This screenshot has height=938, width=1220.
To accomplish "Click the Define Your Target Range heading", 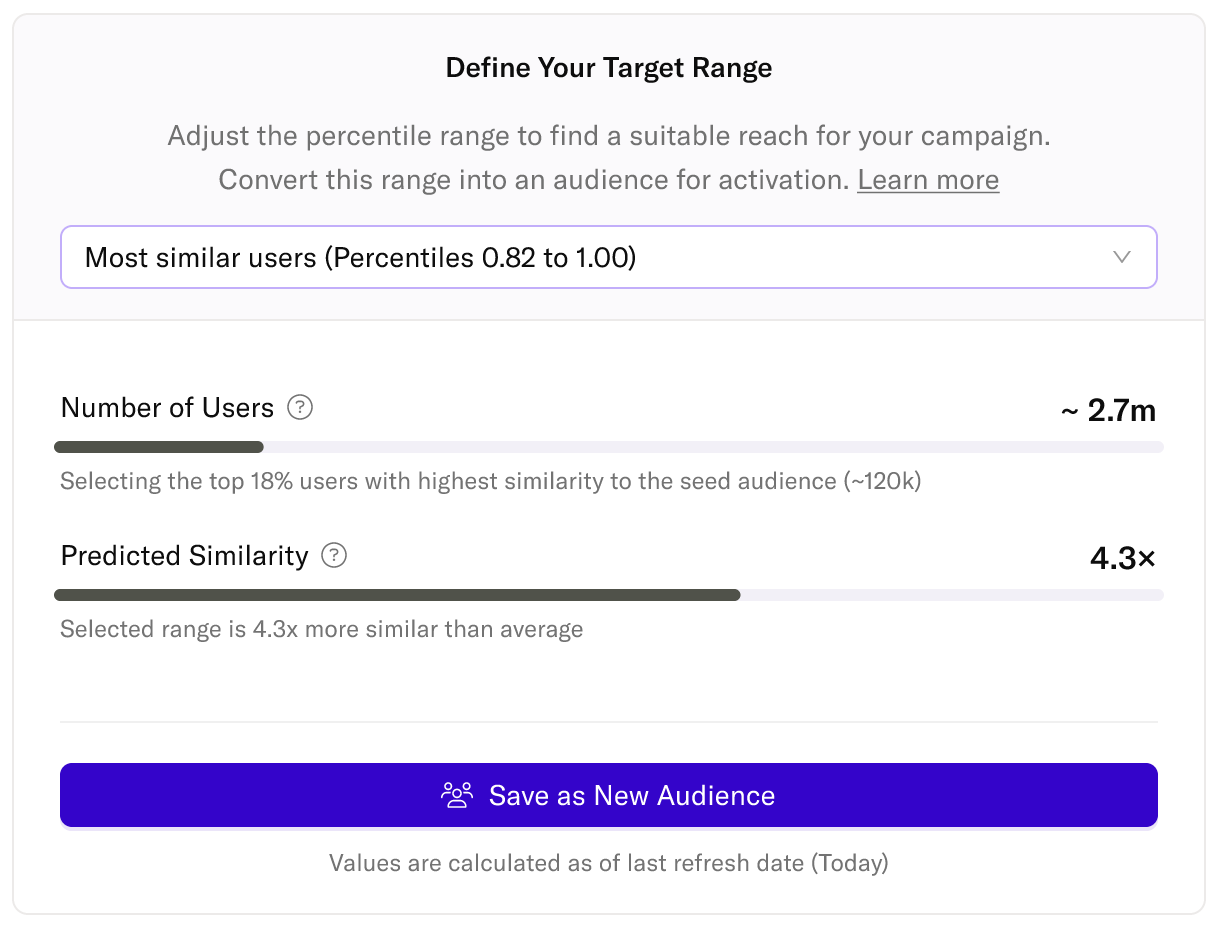I will [x=609, y=68].
